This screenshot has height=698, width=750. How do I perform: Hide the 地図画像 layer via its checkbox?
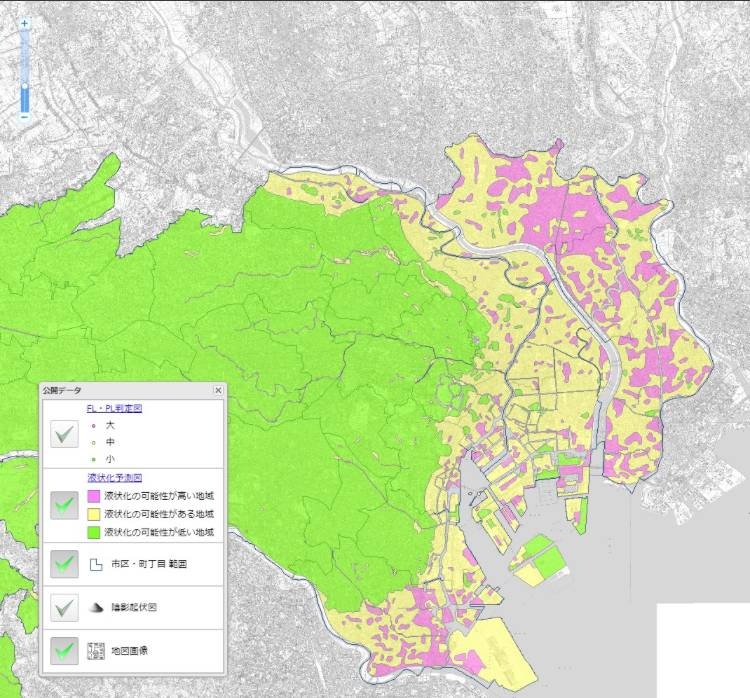coord(66,650)
